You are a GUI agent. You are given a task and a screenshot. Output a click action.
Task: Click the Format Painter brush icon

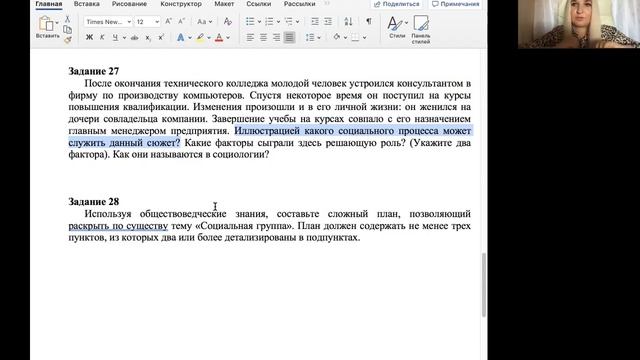coord(68,40)
